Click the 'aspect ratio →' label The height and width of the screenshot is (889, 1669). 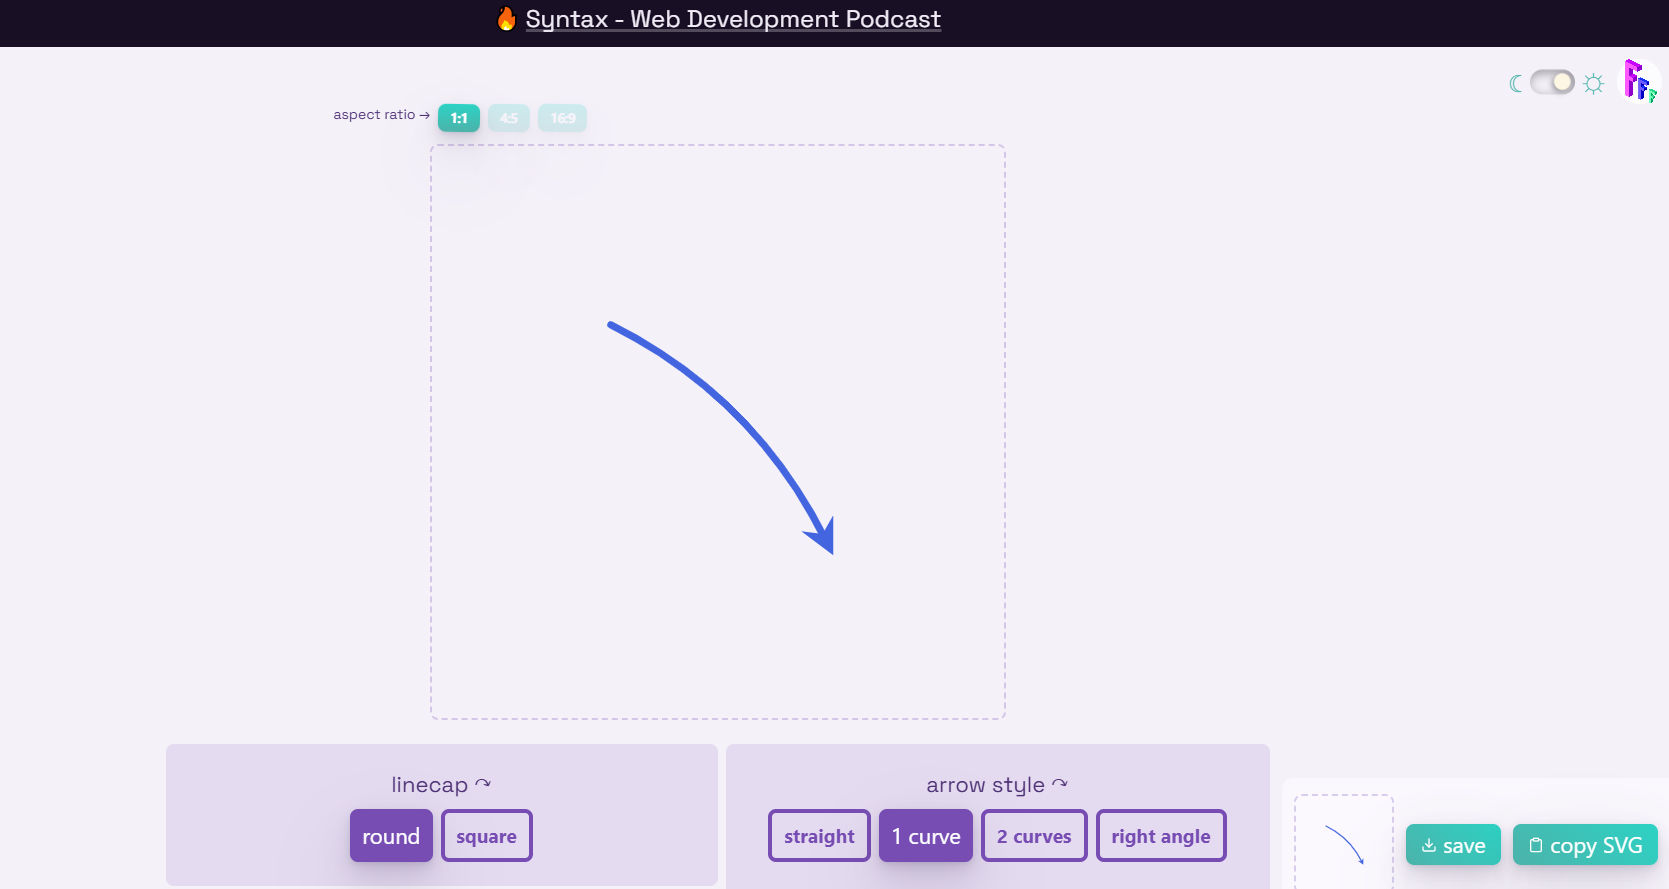coord(382,115)
